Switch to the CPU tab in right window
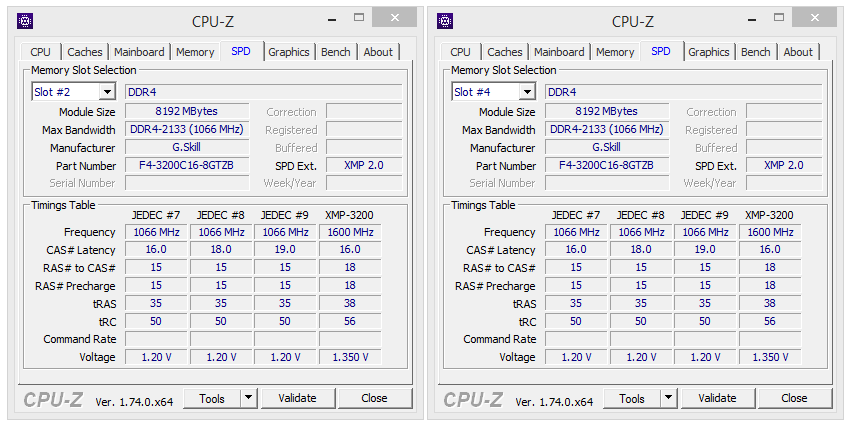The image size is (849, 423). 460,52
